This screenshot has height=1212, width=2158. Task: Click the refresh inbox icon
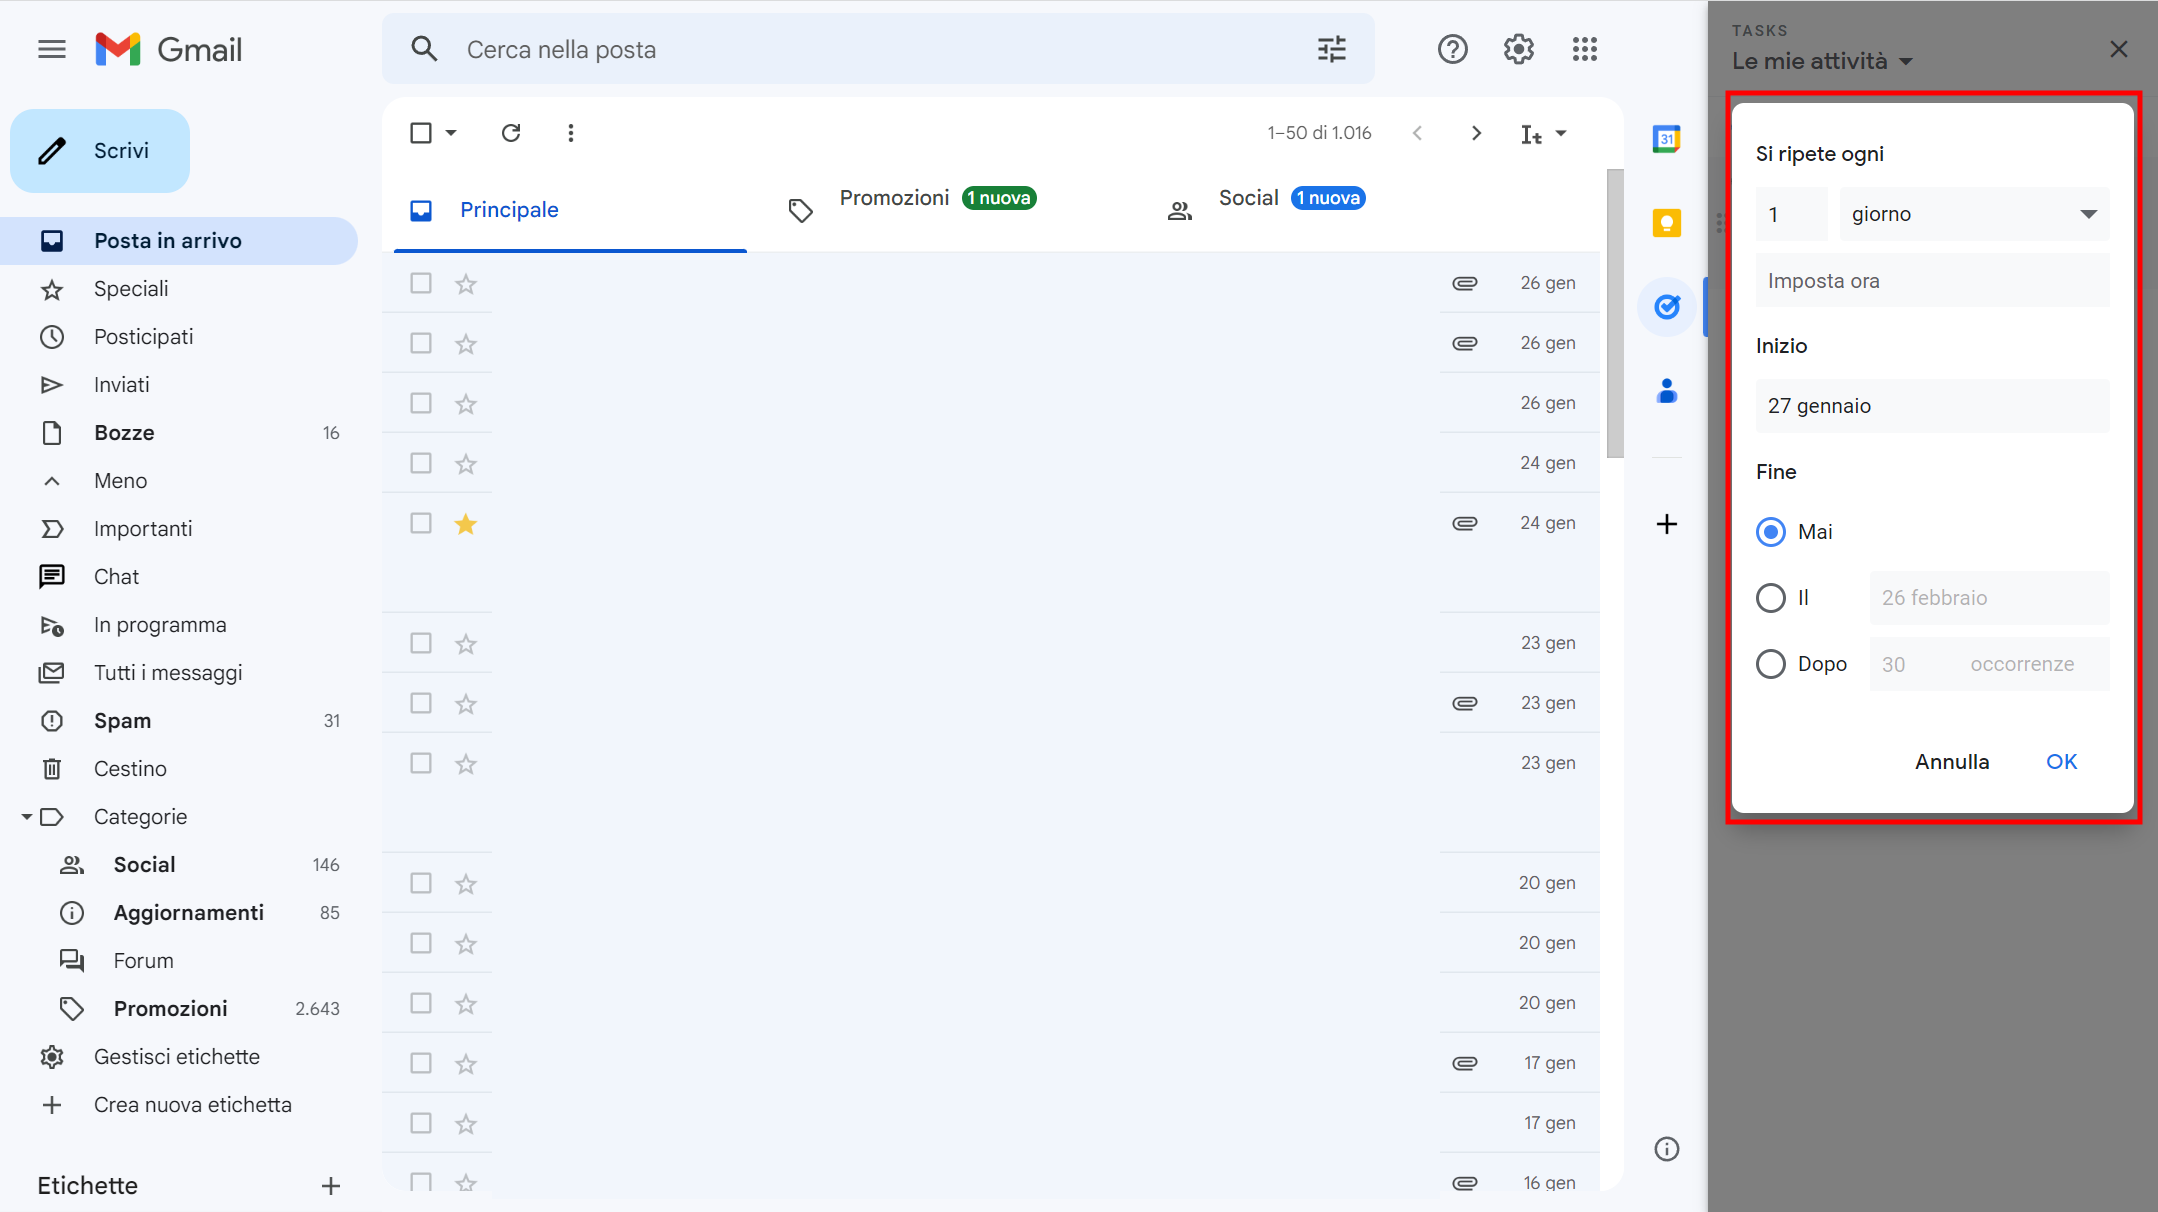pyautogui.click(x=511, y=133)
